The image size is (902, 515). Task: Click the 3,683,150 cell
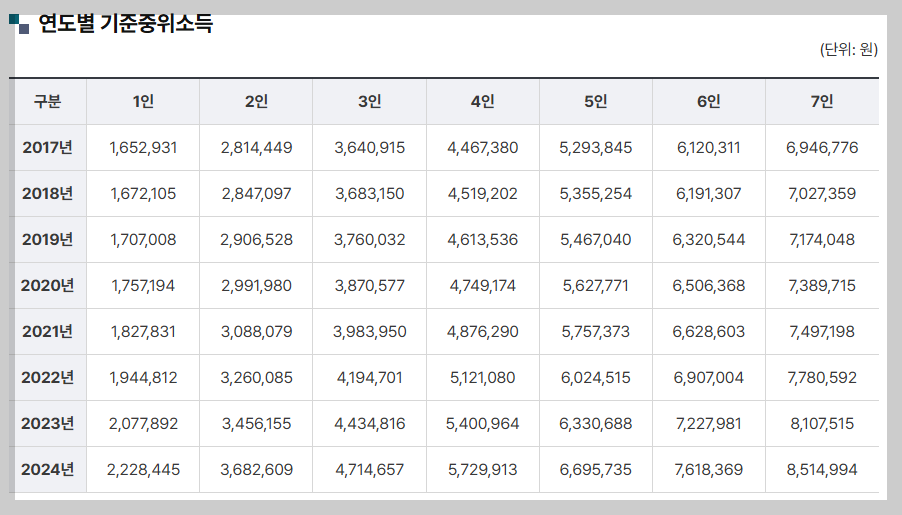370,194
